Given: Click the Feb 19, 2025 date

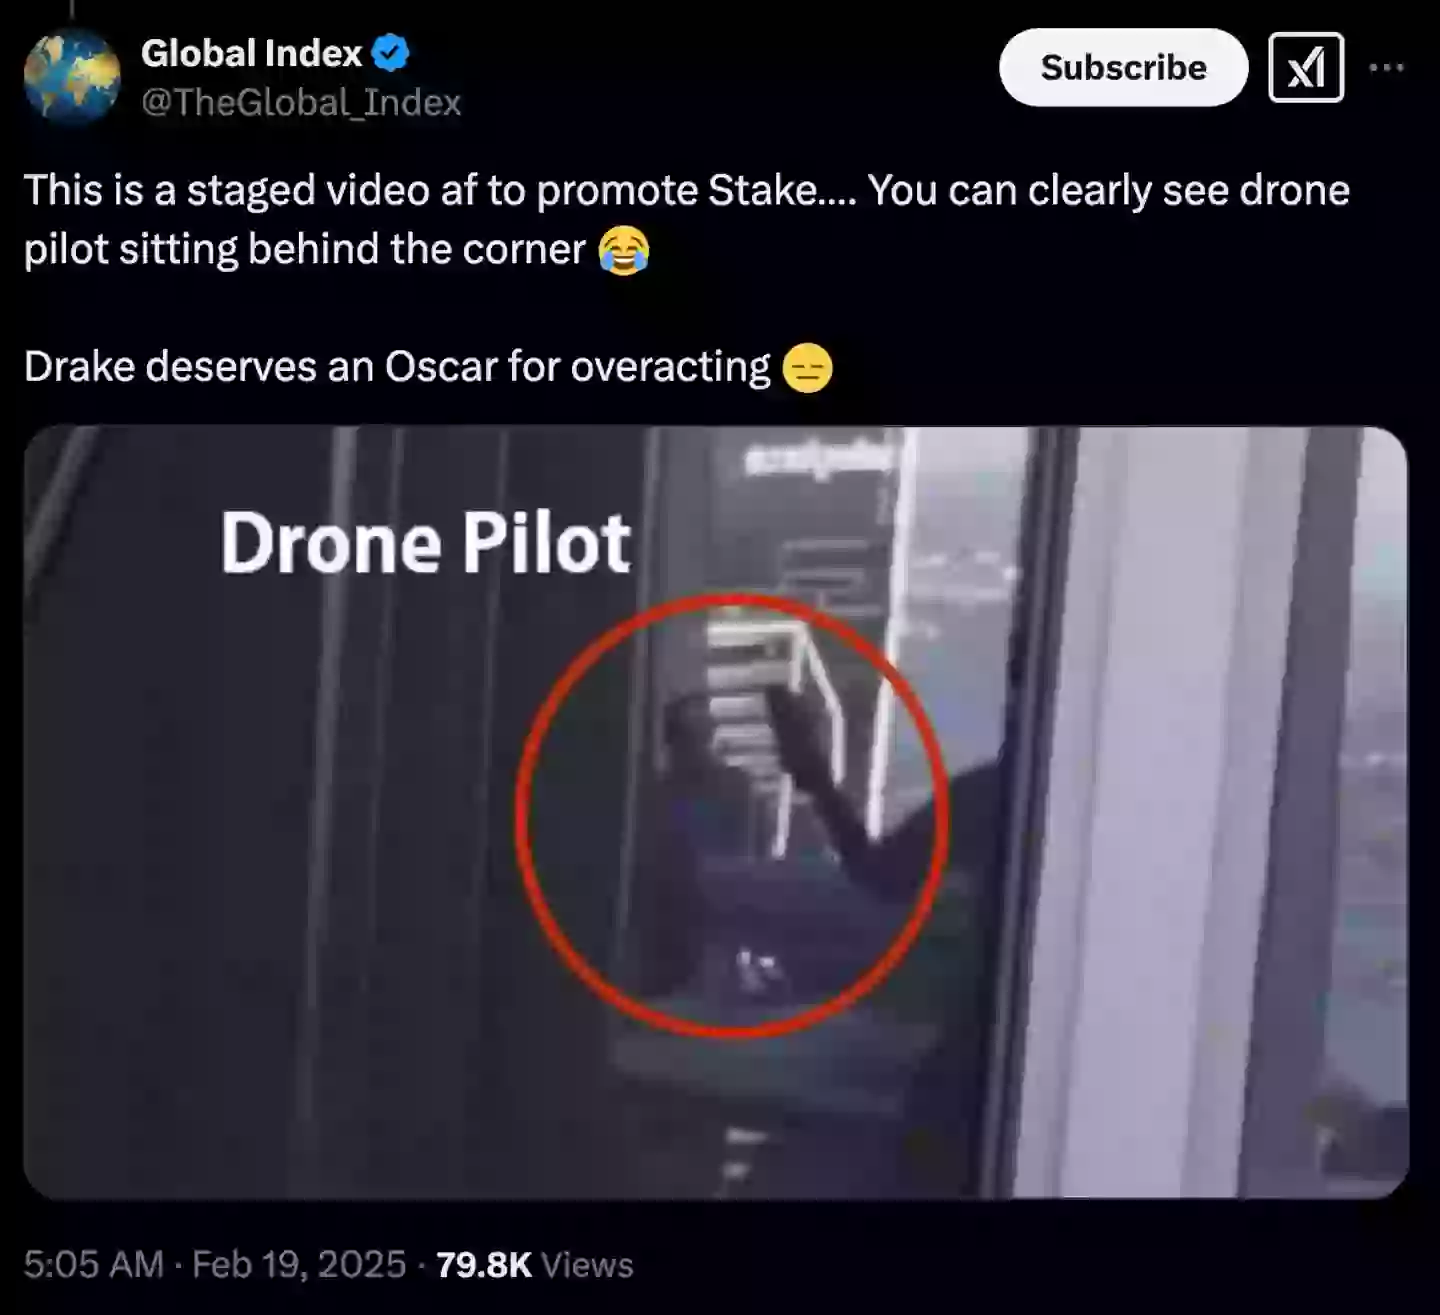Looking at the screenshot, I should click(299, 1265).
